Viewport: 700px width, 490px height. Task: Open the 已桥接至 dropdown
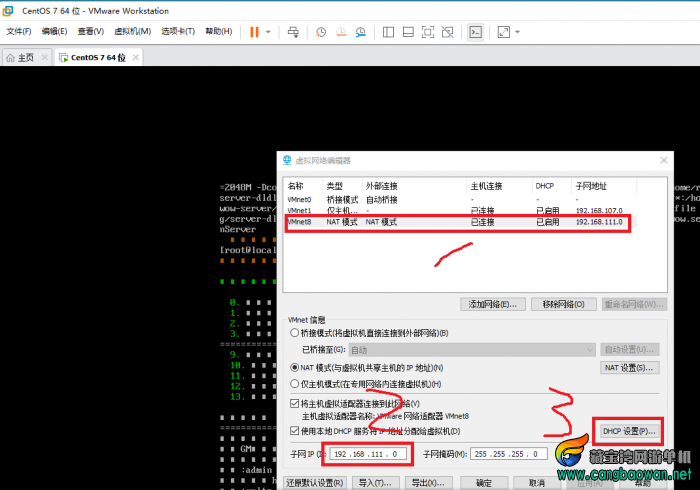tap(472, 350)
